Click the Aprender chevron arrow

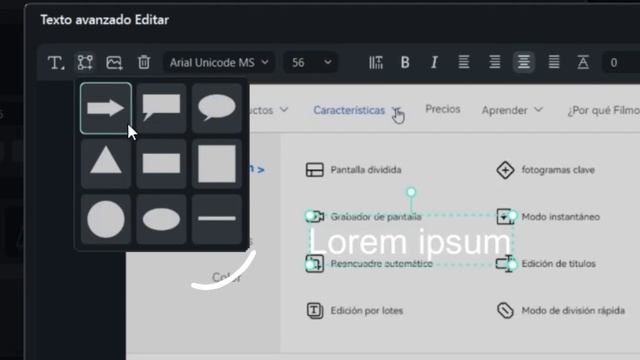click(538, 110)
